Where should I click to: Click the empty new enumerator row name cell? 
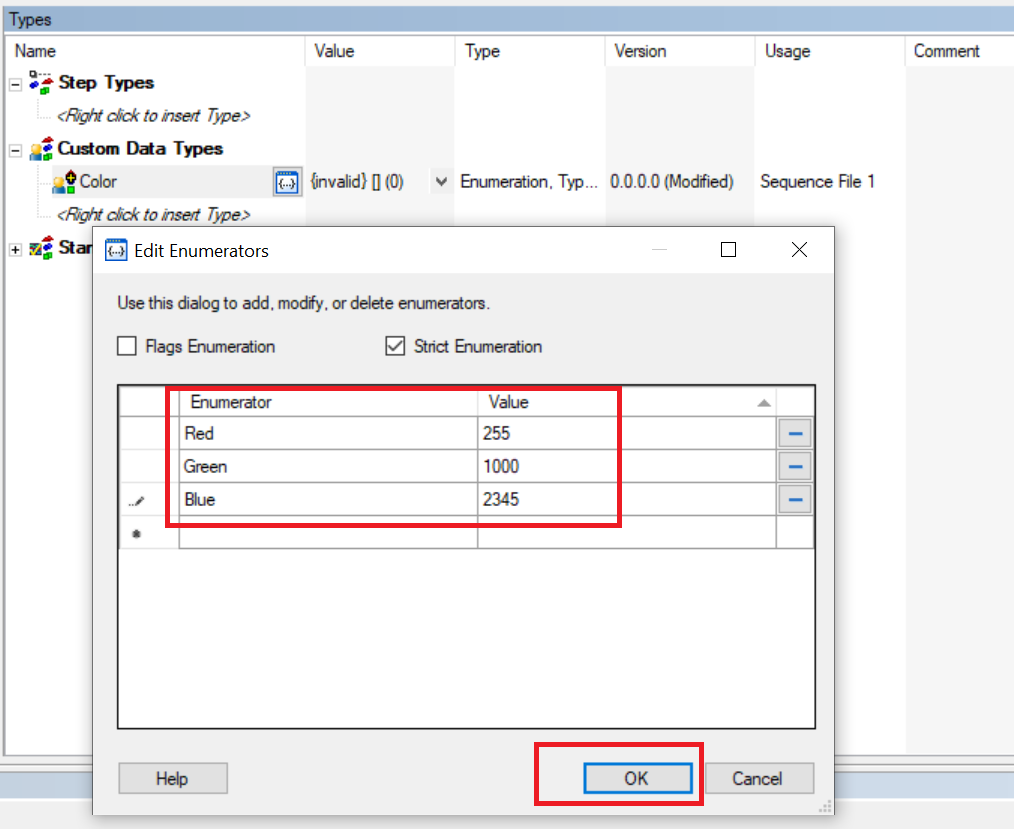pyautogui.click(x=328, y=535)
